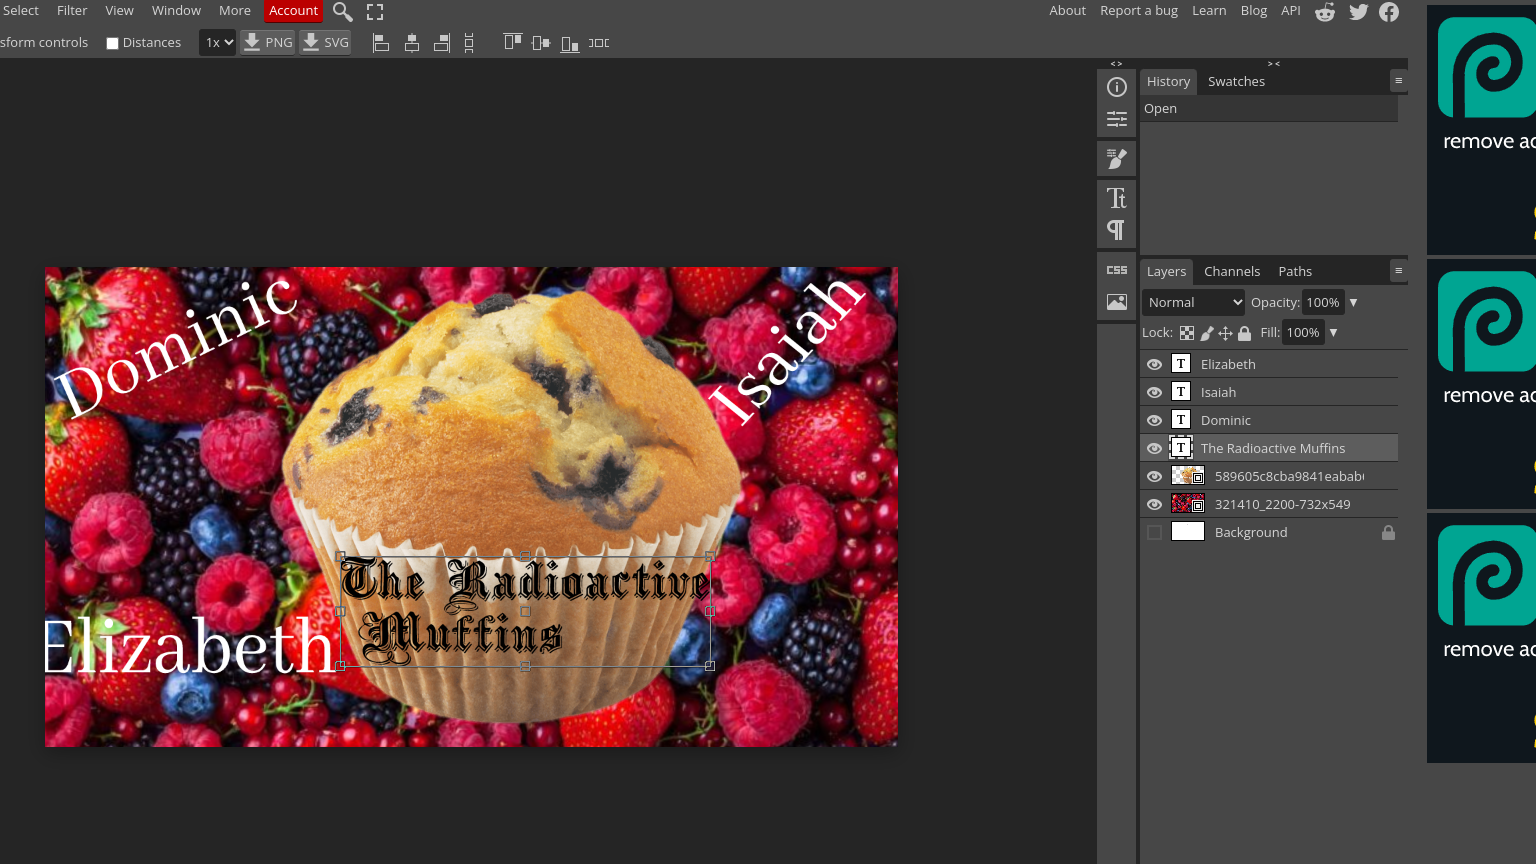Open the Character panel icon
1536x864 pixels.
[x=1117, y=198]
